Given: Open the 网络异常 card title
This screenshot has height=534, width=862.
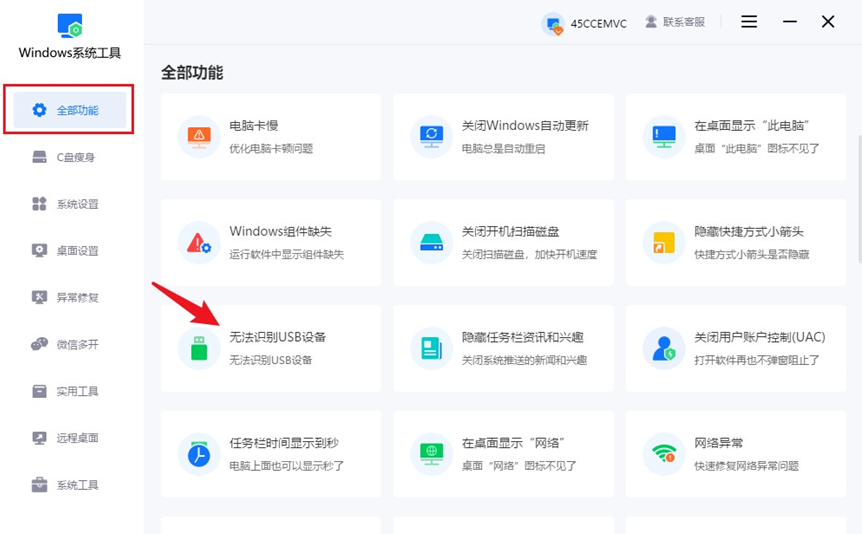Looking at the screenshot, I should [x=719, y=443].
